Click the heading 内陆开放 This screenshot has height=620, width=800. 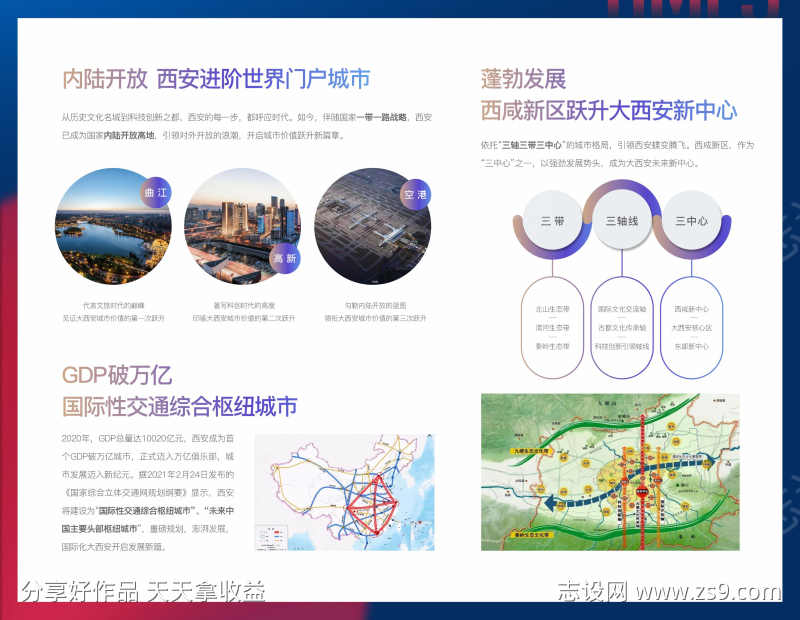pos(105,79)
